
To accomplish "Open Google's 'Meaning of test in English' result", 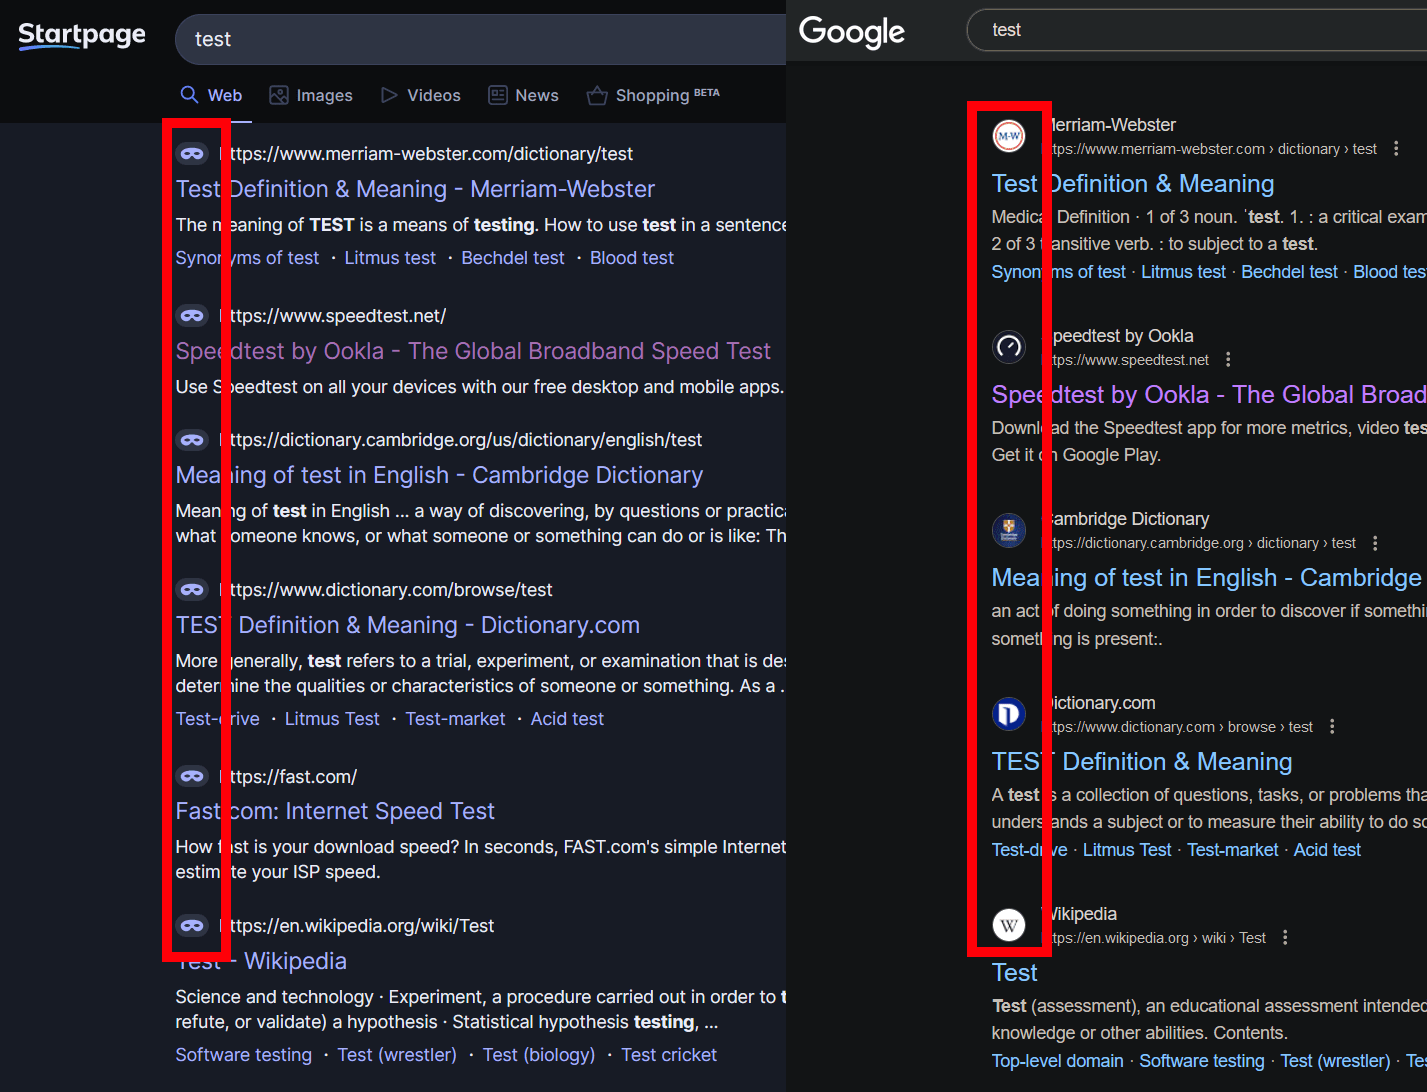I will coord(1209,578).
